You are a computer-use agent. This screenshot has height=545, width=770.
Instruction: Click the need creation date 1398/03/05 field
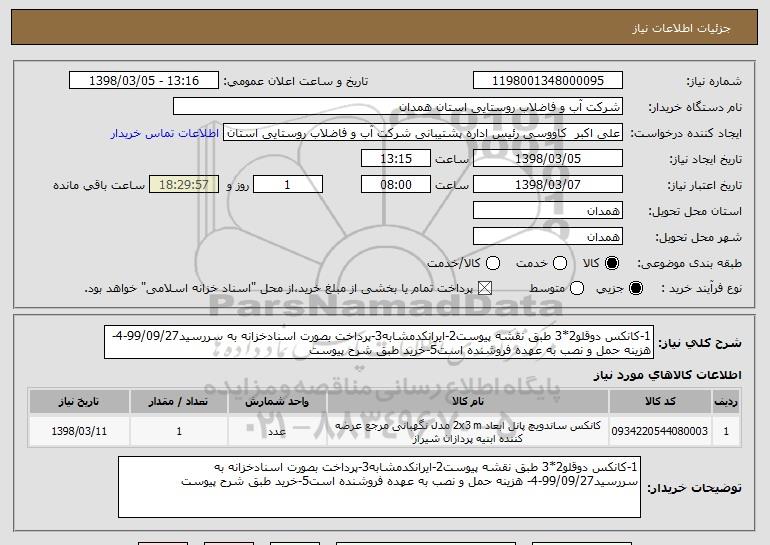click(548, 159)
